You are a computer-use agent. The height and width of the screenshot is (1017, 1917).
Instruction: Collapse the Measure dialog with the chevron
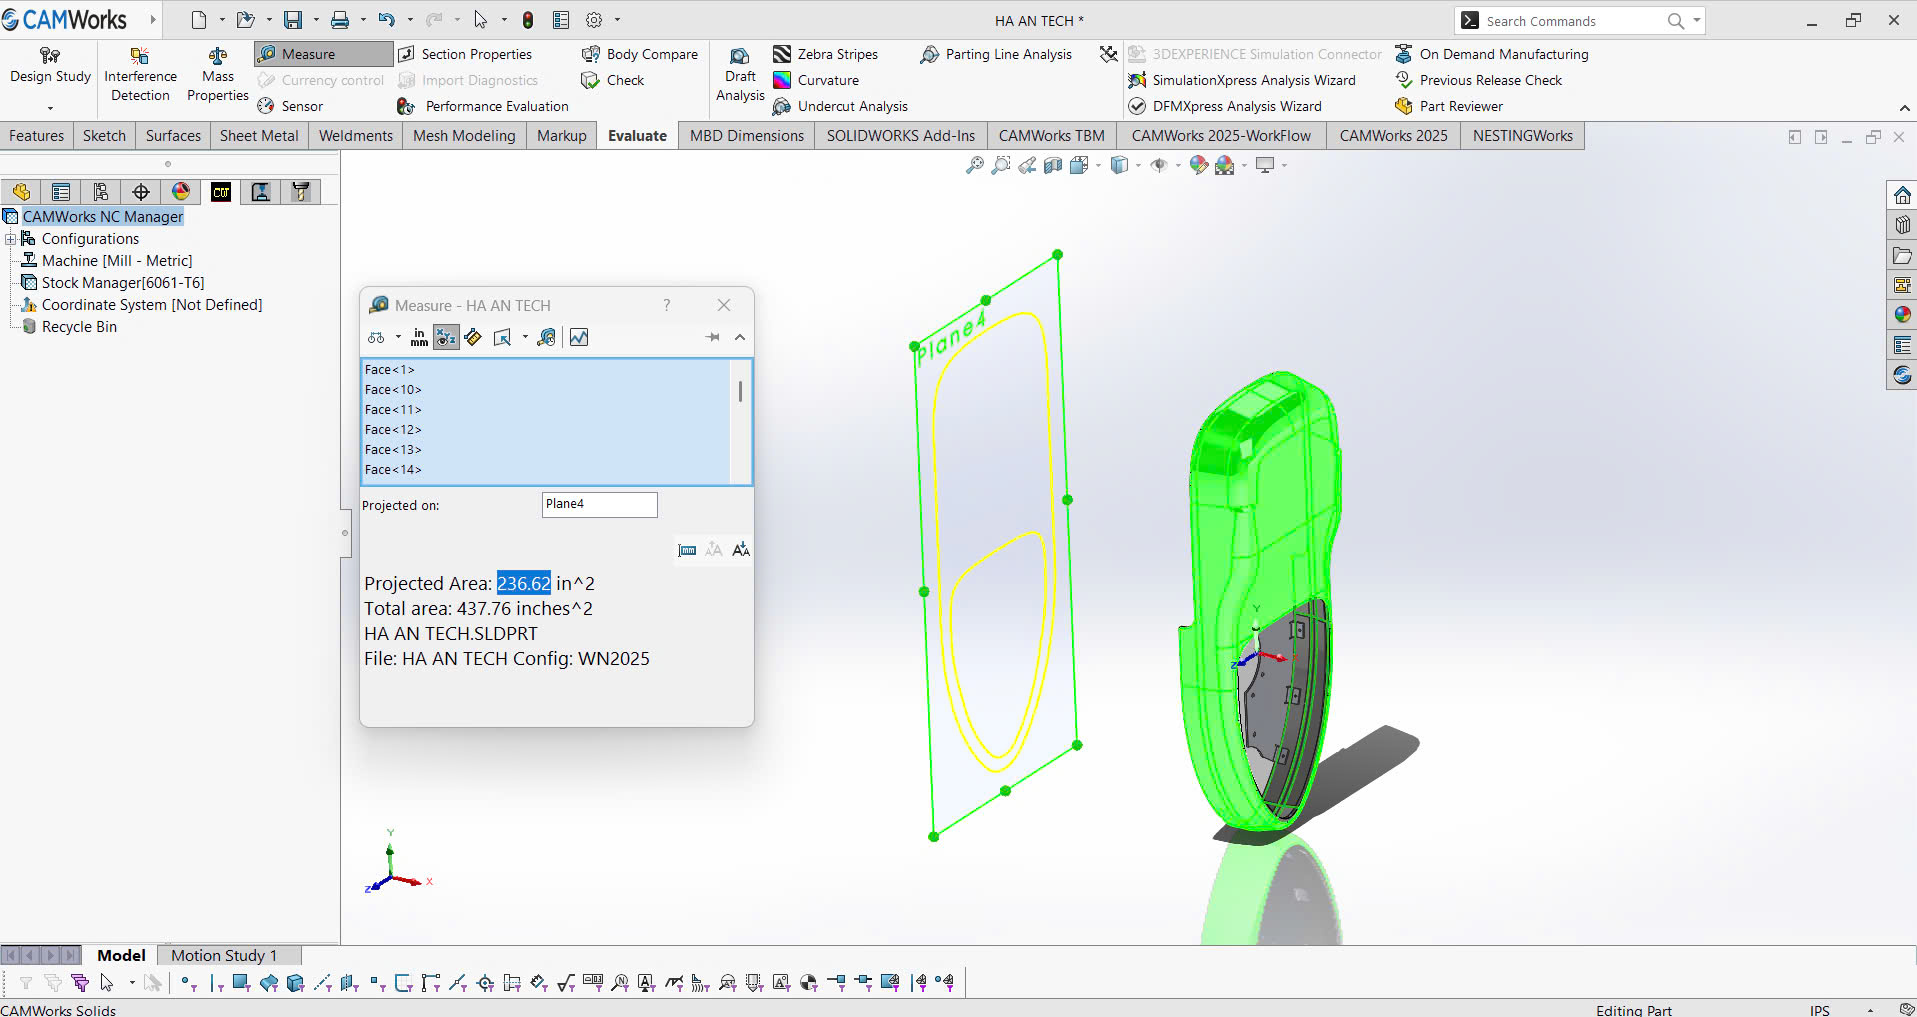pyautogui.click(x=740, y=338)
